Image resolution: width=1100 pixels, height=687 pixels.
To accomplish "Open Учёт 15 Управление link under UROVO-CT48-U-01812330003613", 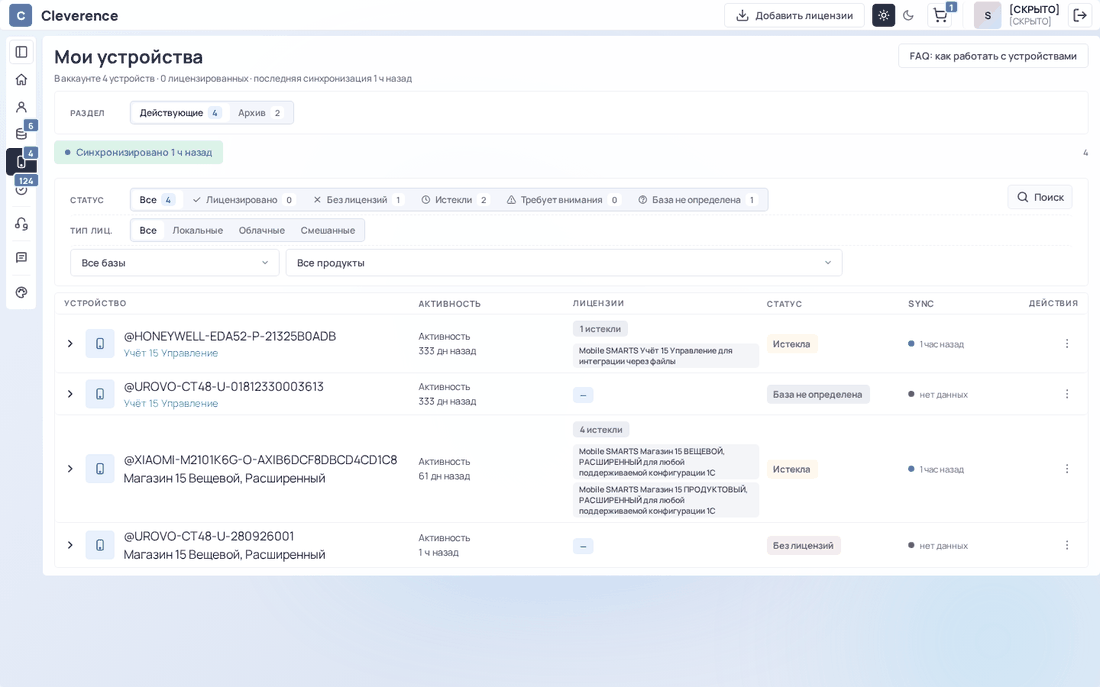I will (x=170, y=403).
